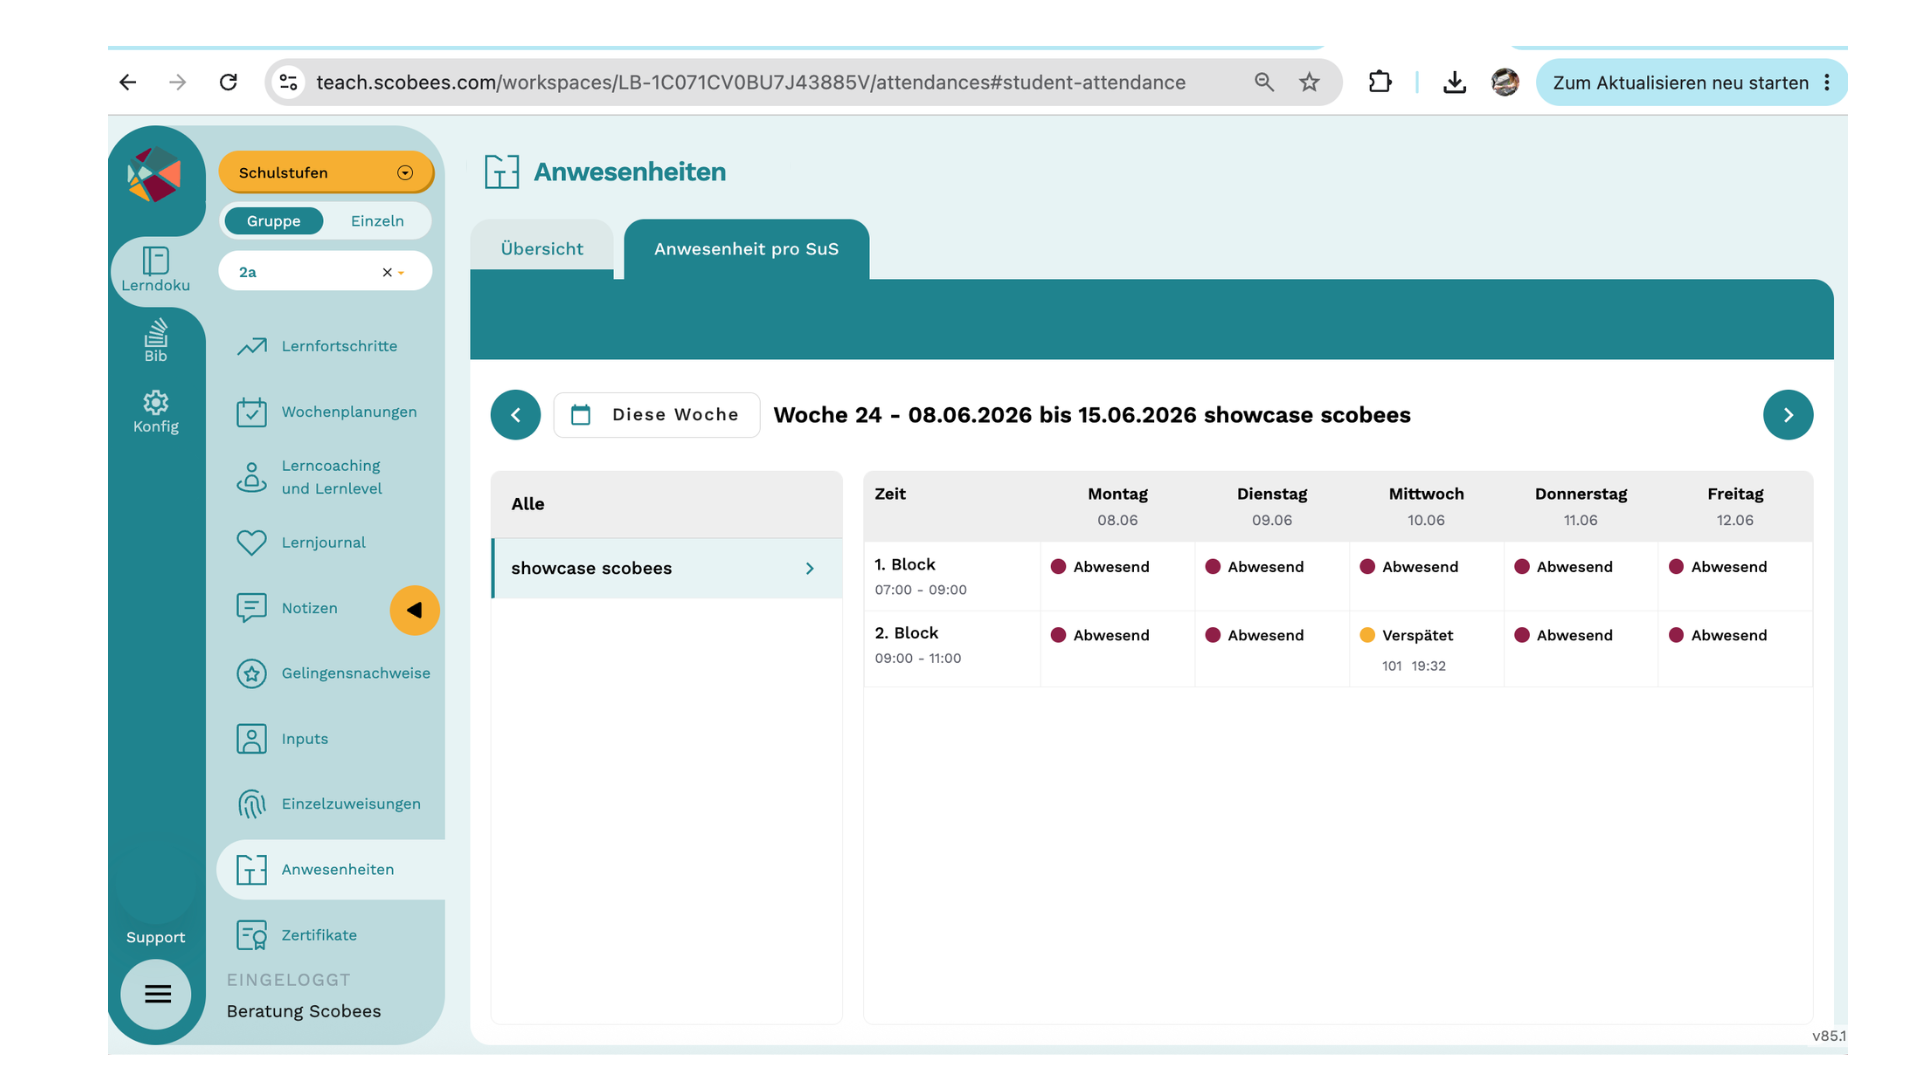Switch to Einzeln mode
The width and height of the screenshot is (1920, 1080).
tap(377, 221)
